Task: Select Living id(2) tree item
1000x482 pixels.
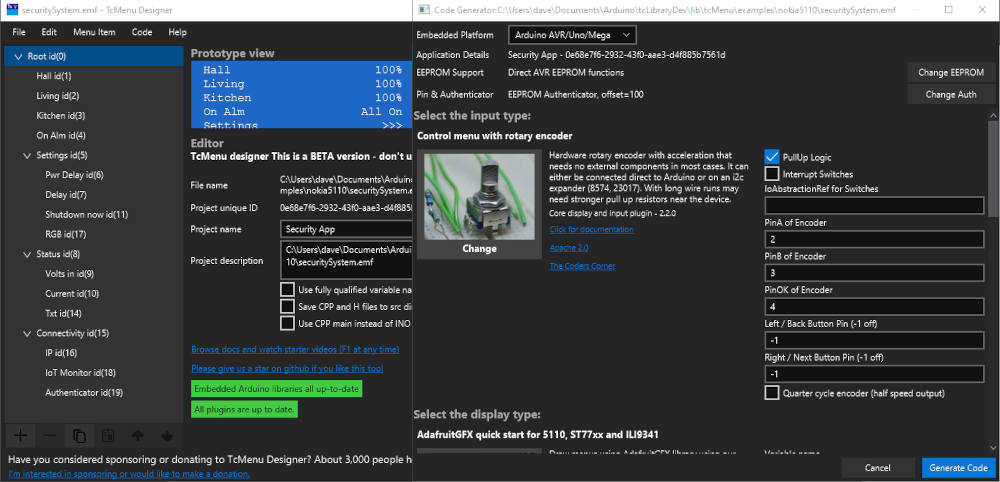Action: [58, 96]
